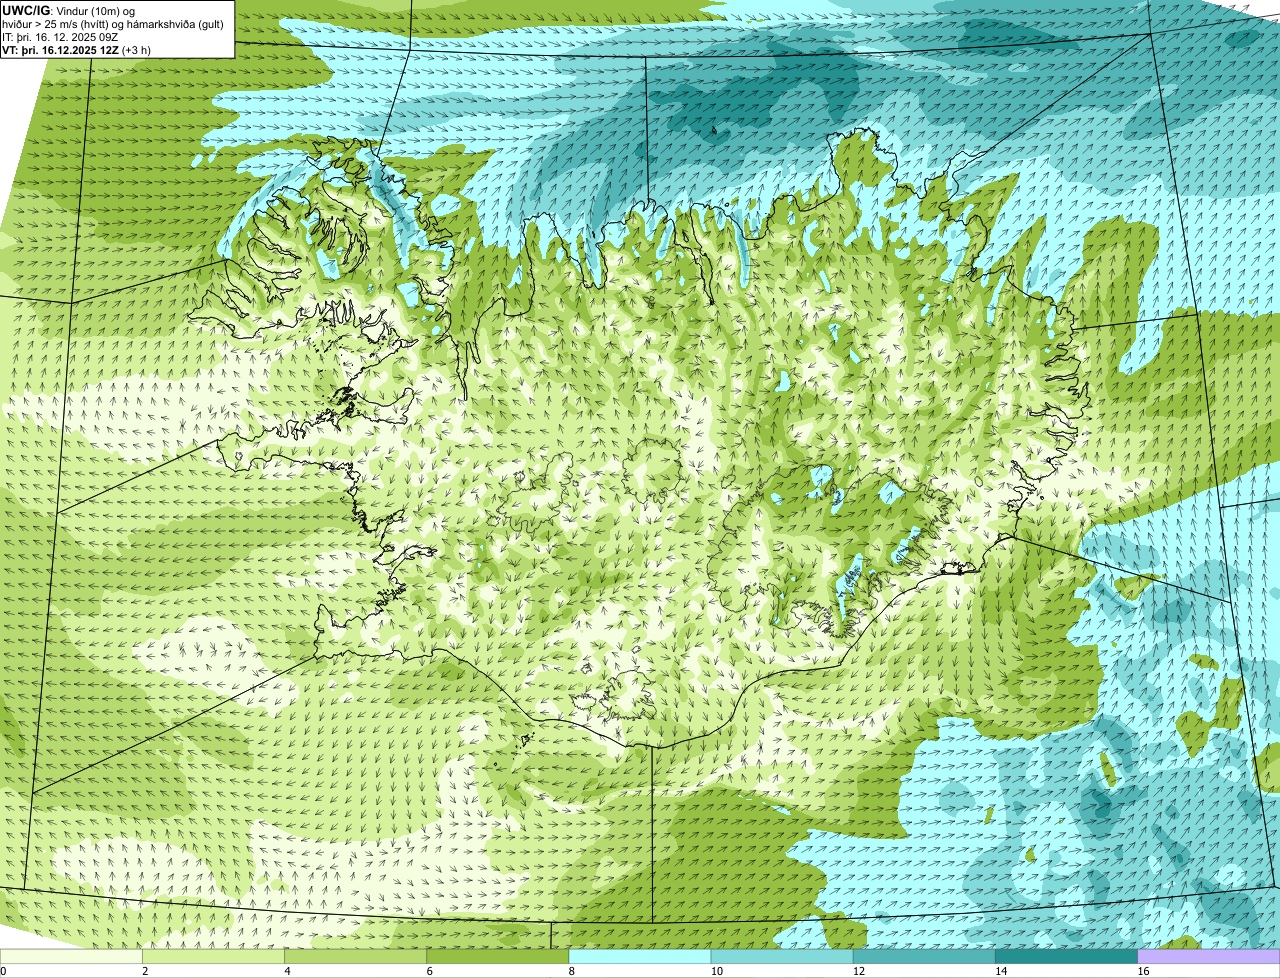1280x978 pixels.
Task: Click the legend scale label "8"
Action: coord(572,971)
